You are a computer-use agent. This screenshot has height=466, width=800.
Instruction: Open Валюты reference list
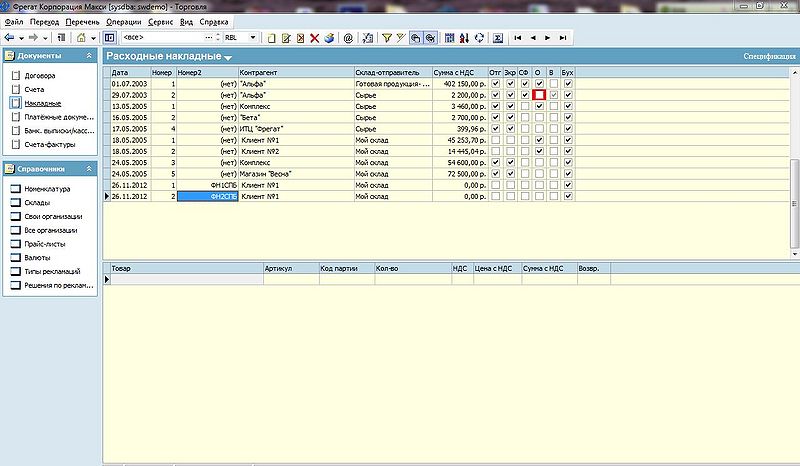(x=37, y=258)
